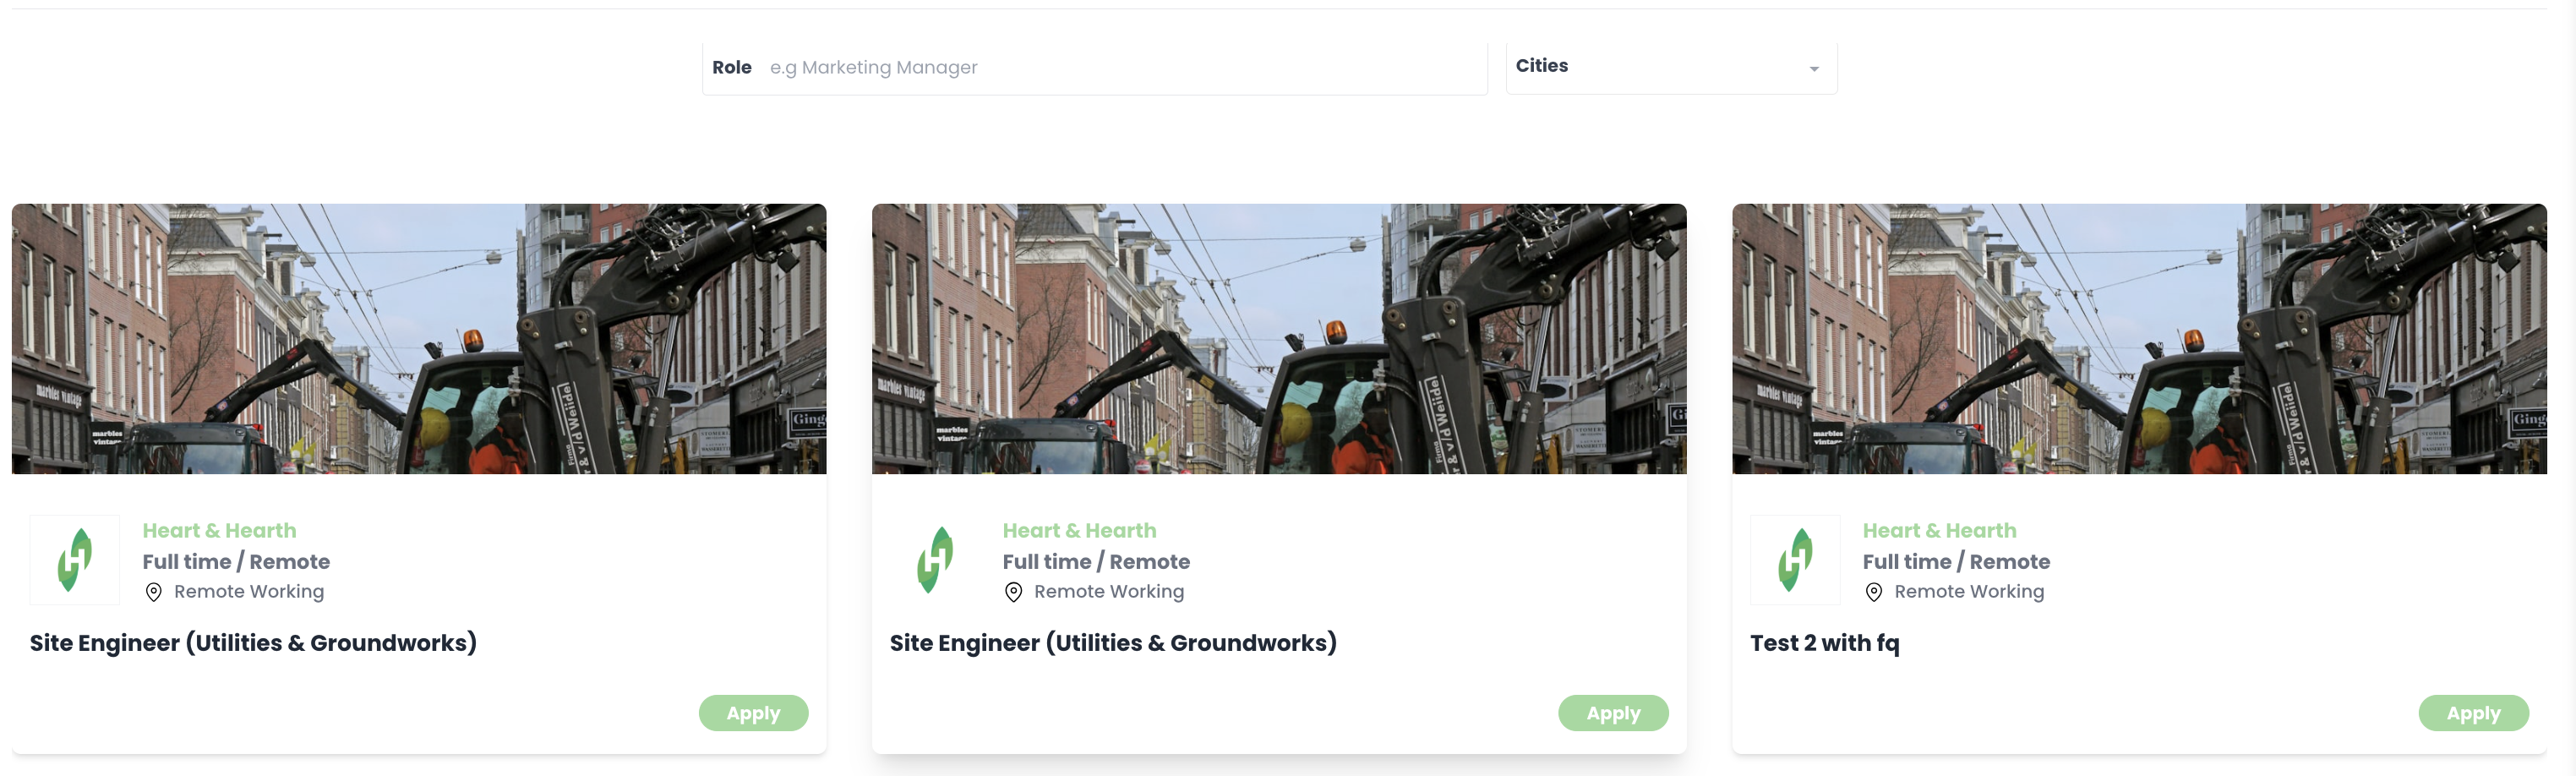
Task: Click Remote Working text on Test 2 card
Action: [1969, 592]
